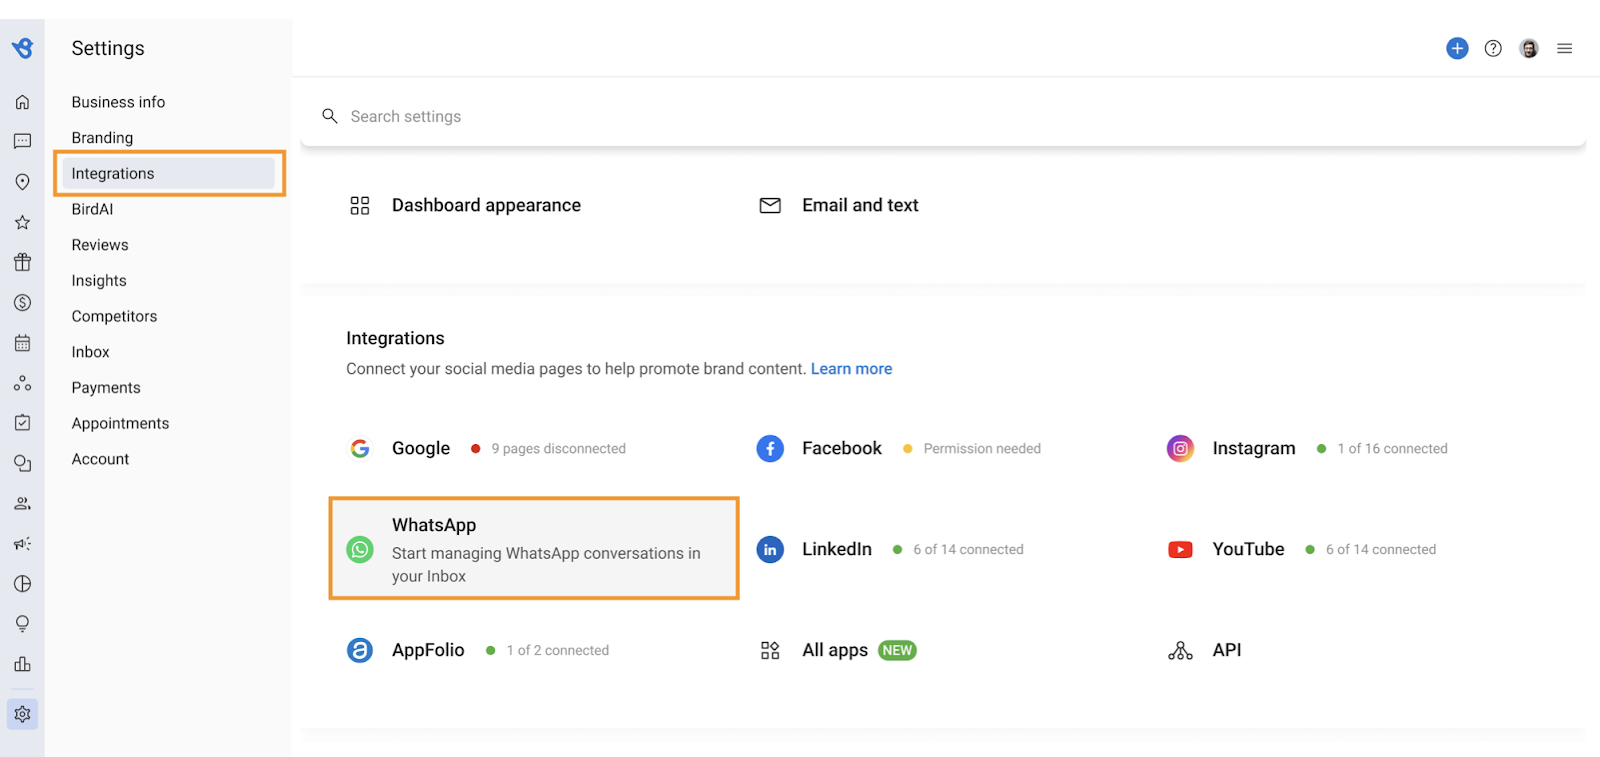Click the Facebook logo icon
1600x757 pixels.
coord(770,448)
